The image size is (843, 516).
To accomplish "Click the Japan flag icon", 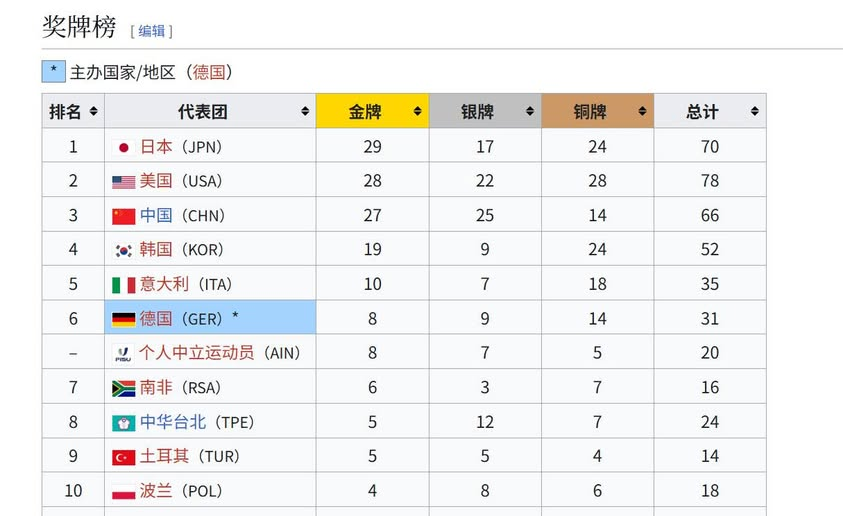I will (x=124, y=147).
